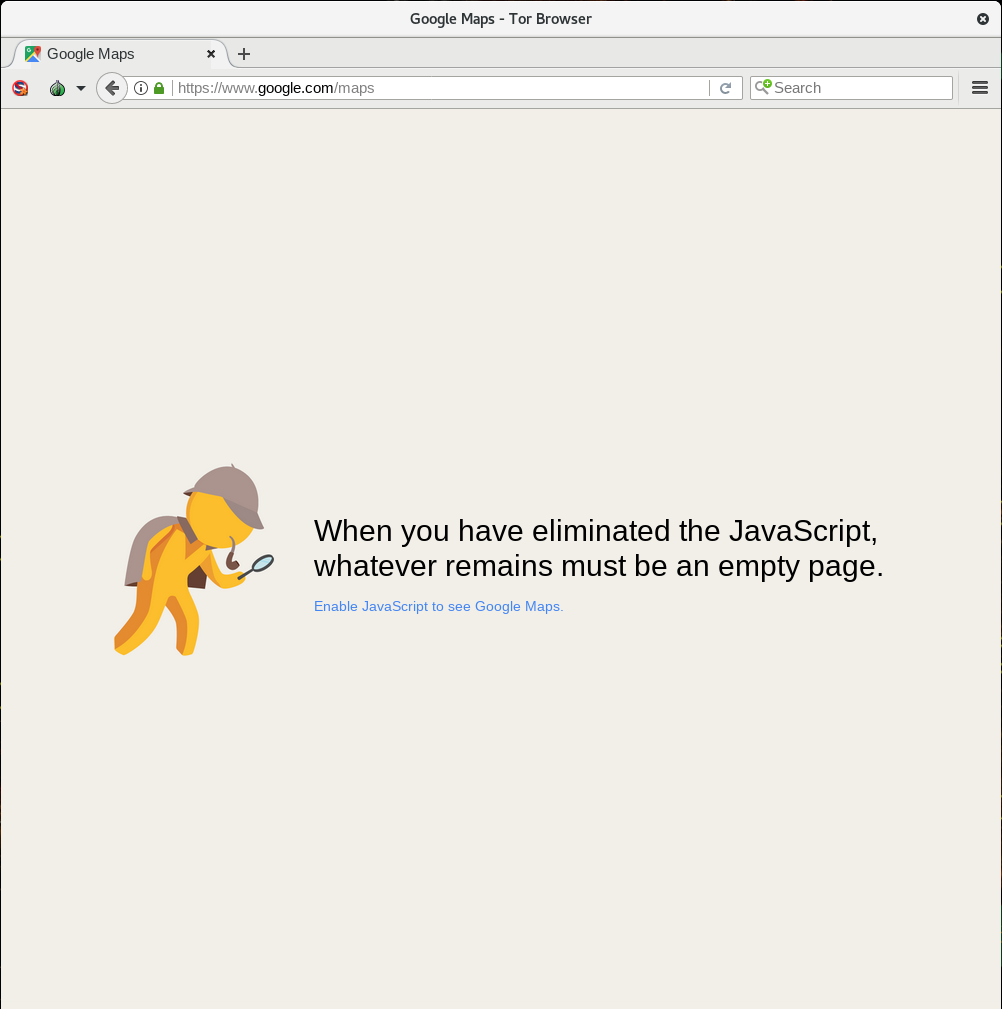Image resolution: width=1002 pixels, height=1009 pixels.
Task: Click the Google Maps - Tor Browser title
Action: pyautogui.click(x=501, y=19)
